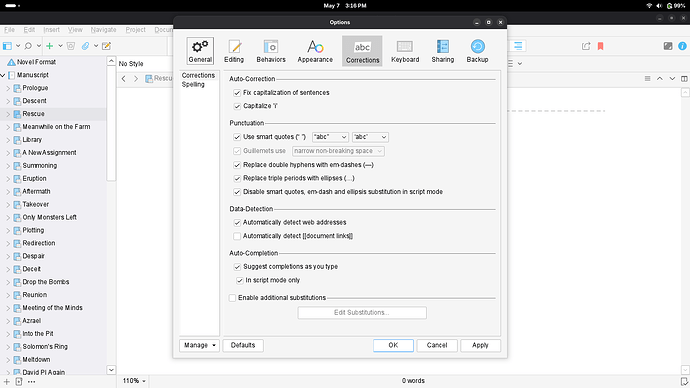Click the trash icon in main toolbar

71,46
